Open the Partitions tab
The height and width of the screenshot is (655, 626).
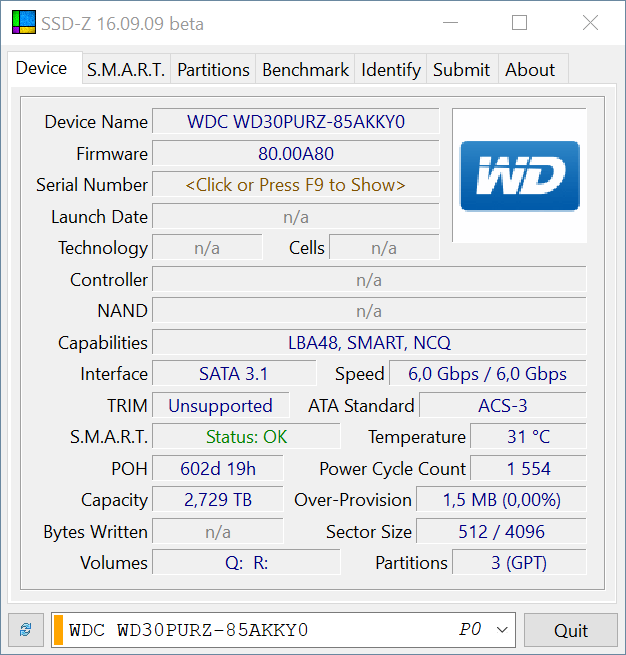point(213,69)
